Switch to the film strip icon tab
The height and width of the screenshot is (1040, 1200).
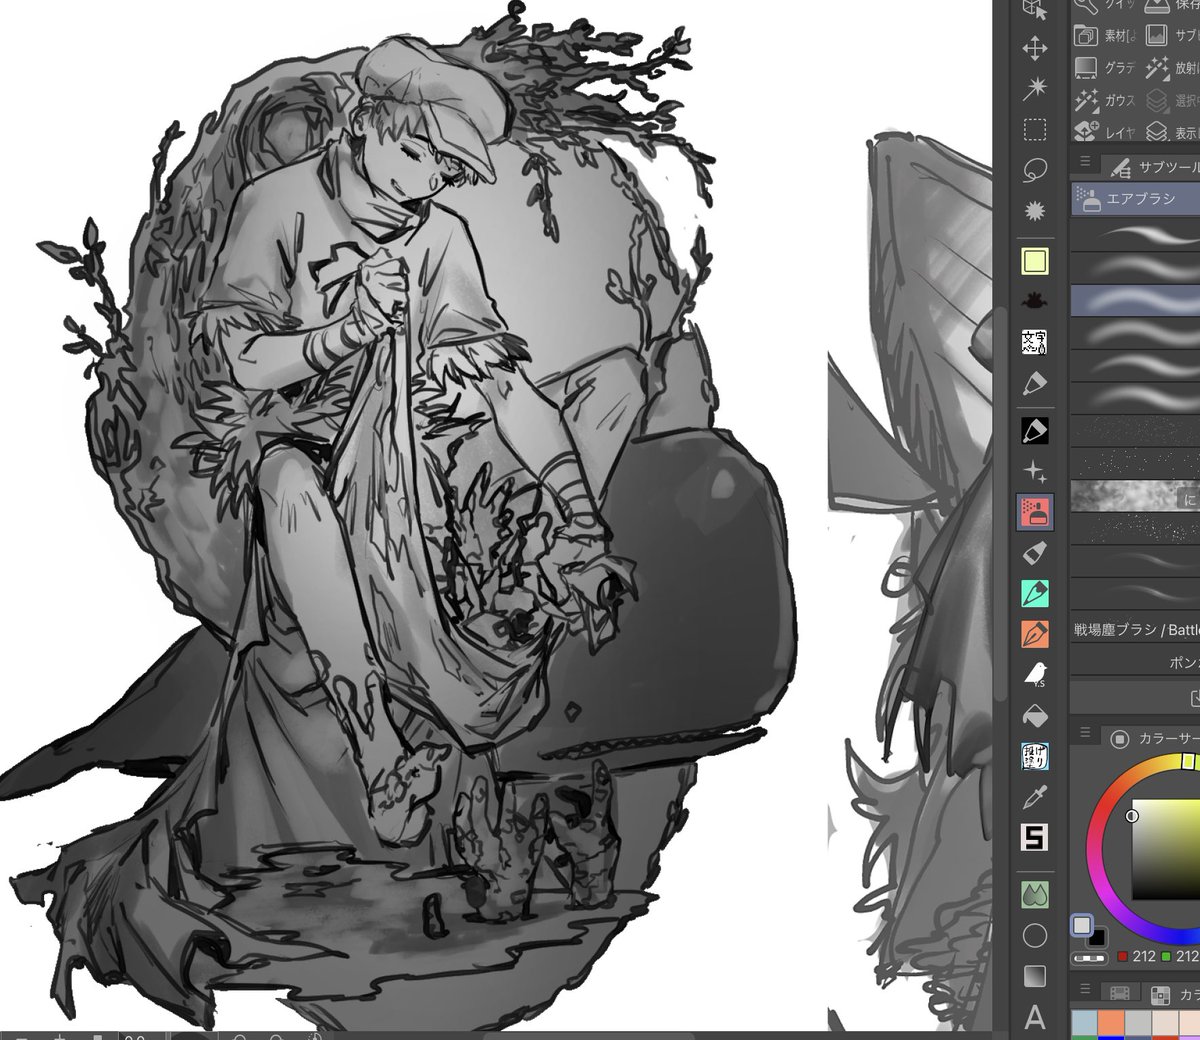(x=1120, y=994)
